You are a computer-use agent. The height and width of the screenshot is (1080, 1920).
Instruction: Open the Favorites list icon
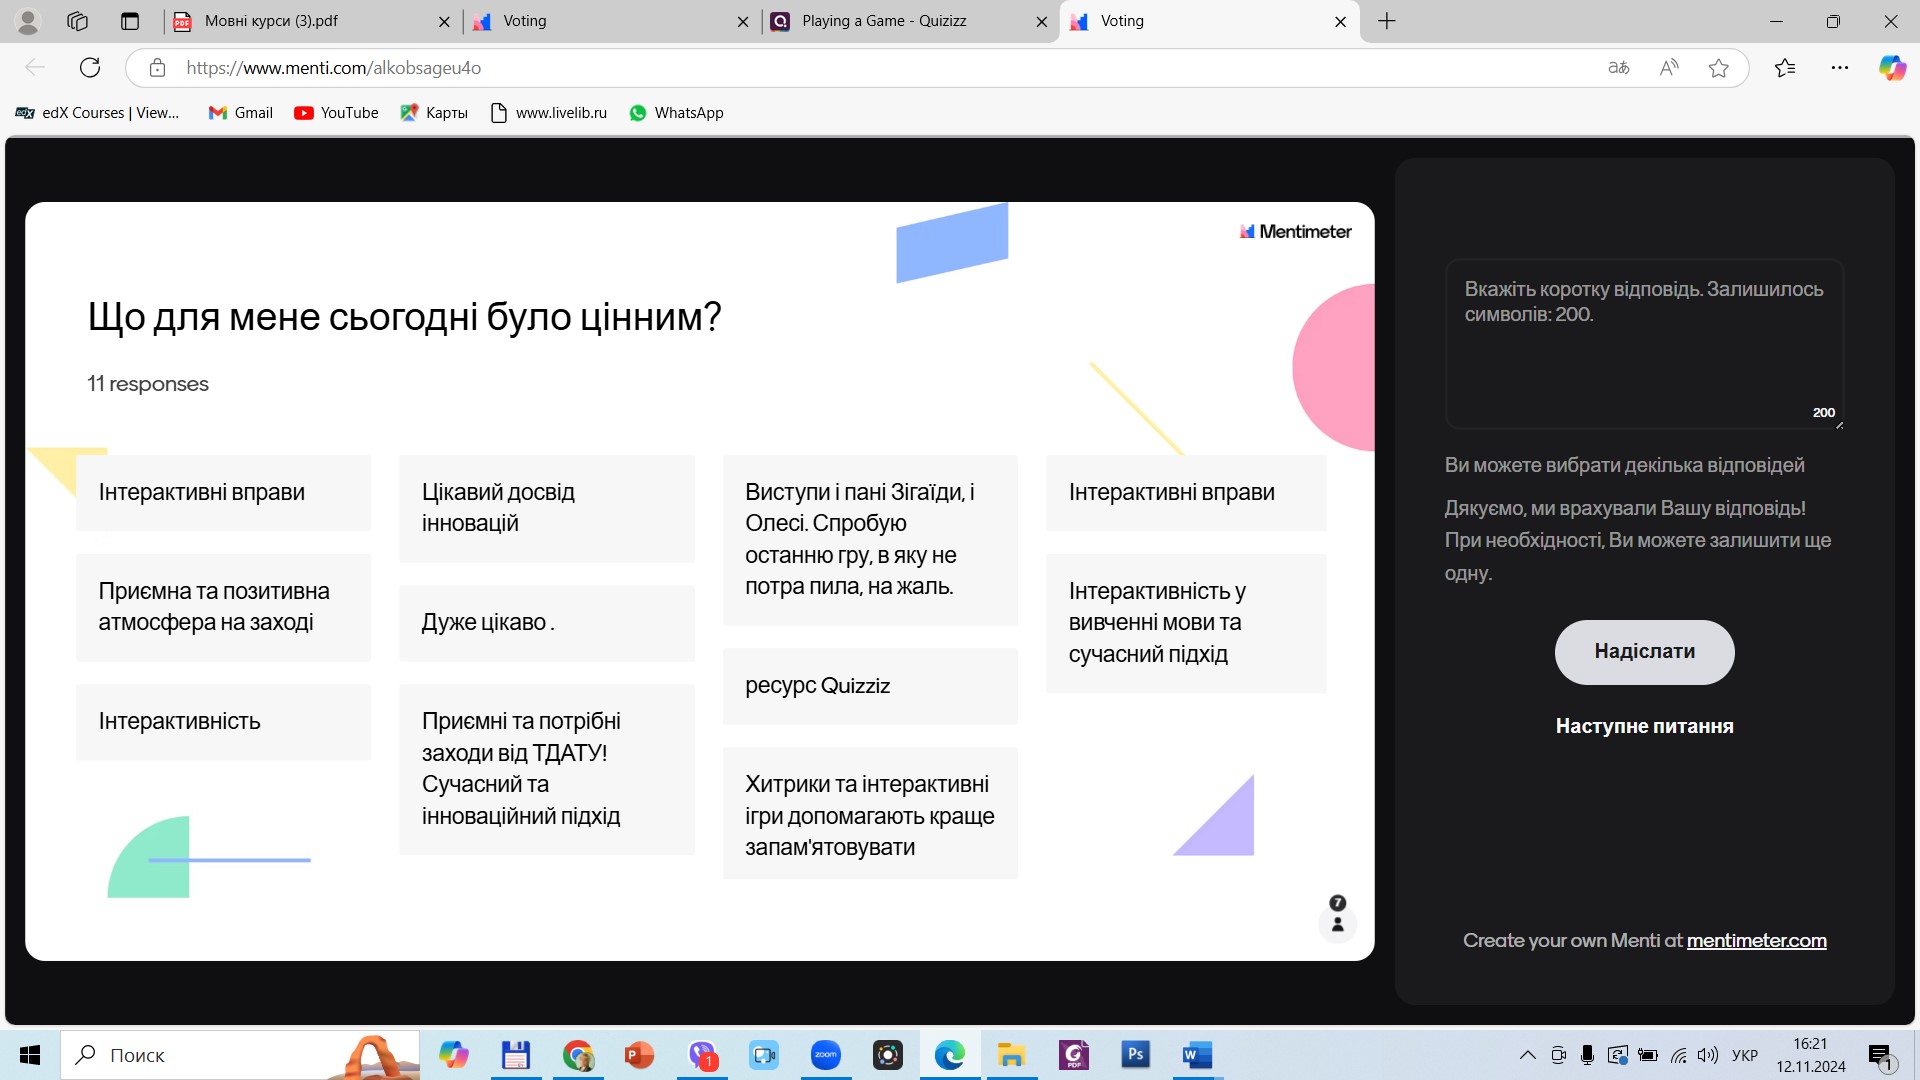(1784, 68)
